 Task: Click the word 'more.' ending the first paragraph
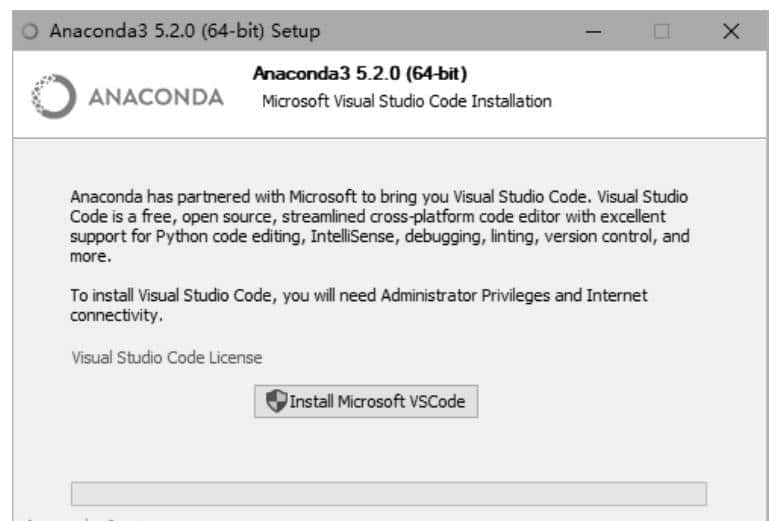90,257
